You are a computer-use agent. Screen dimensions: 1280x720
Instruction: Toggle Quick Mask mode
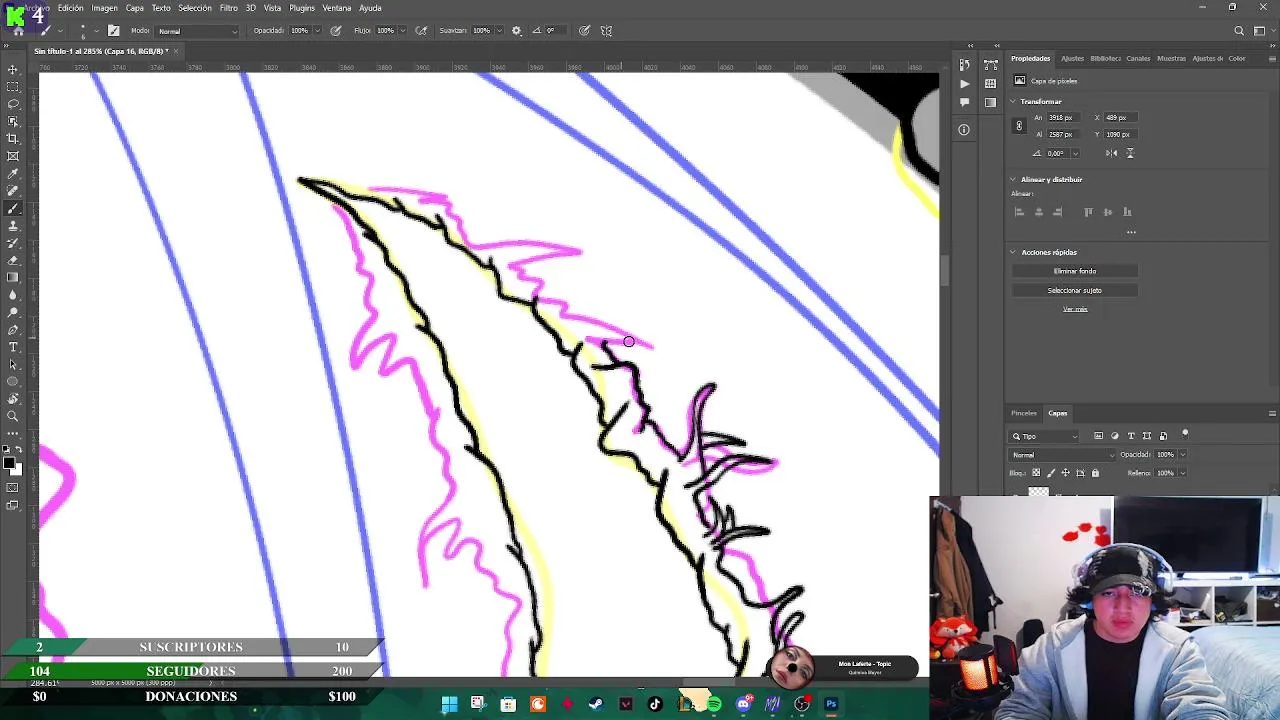click(13, 488)
